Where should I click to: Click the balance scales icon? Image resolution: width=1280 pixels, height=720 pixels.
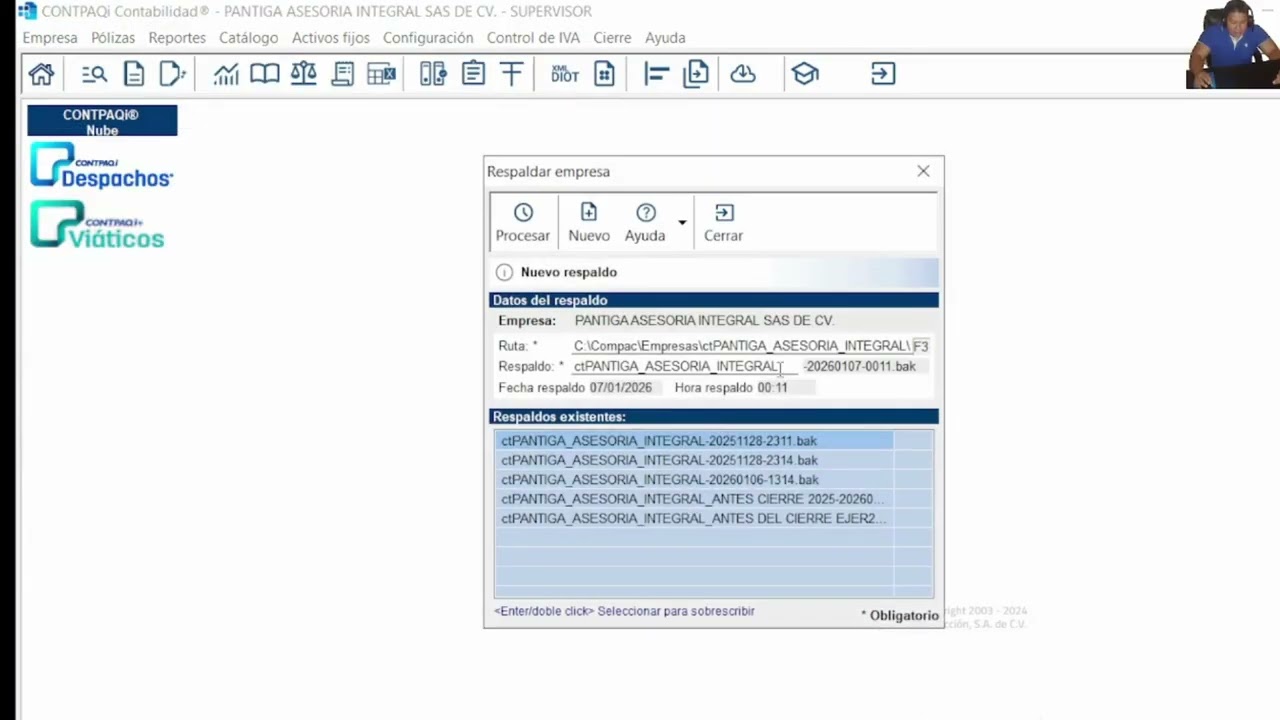(303, 74)
